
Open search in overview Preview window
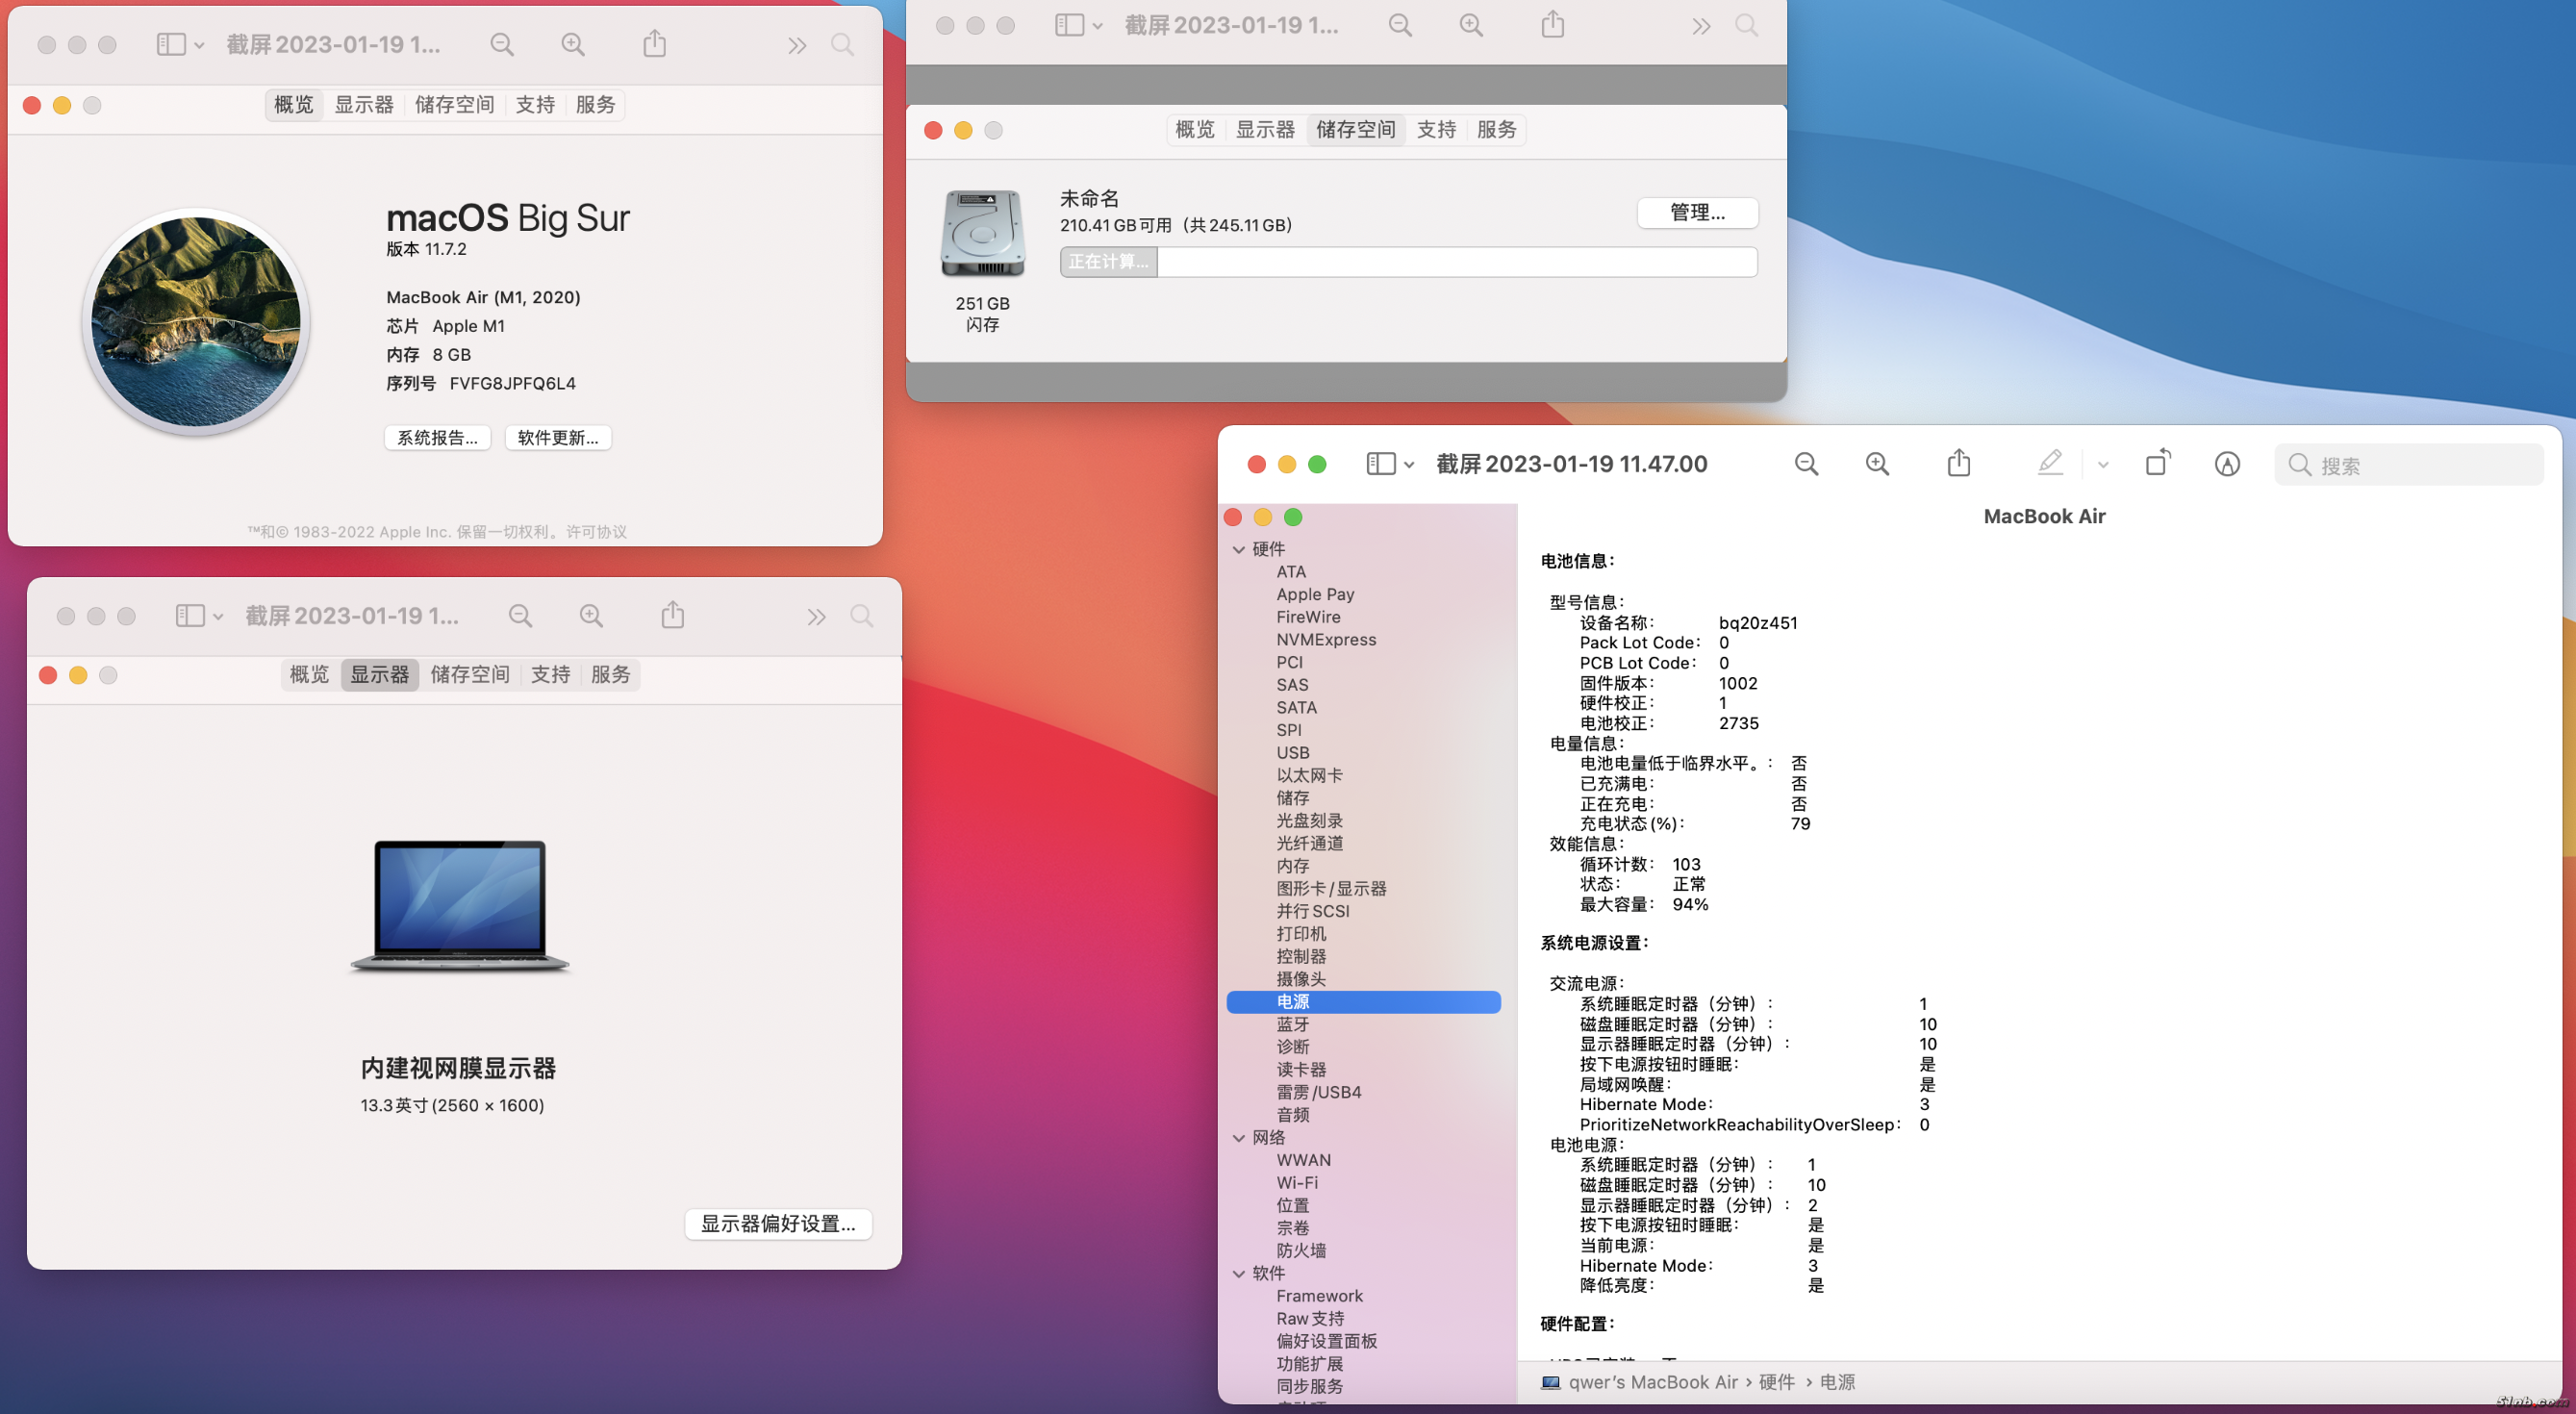point(842,44)
